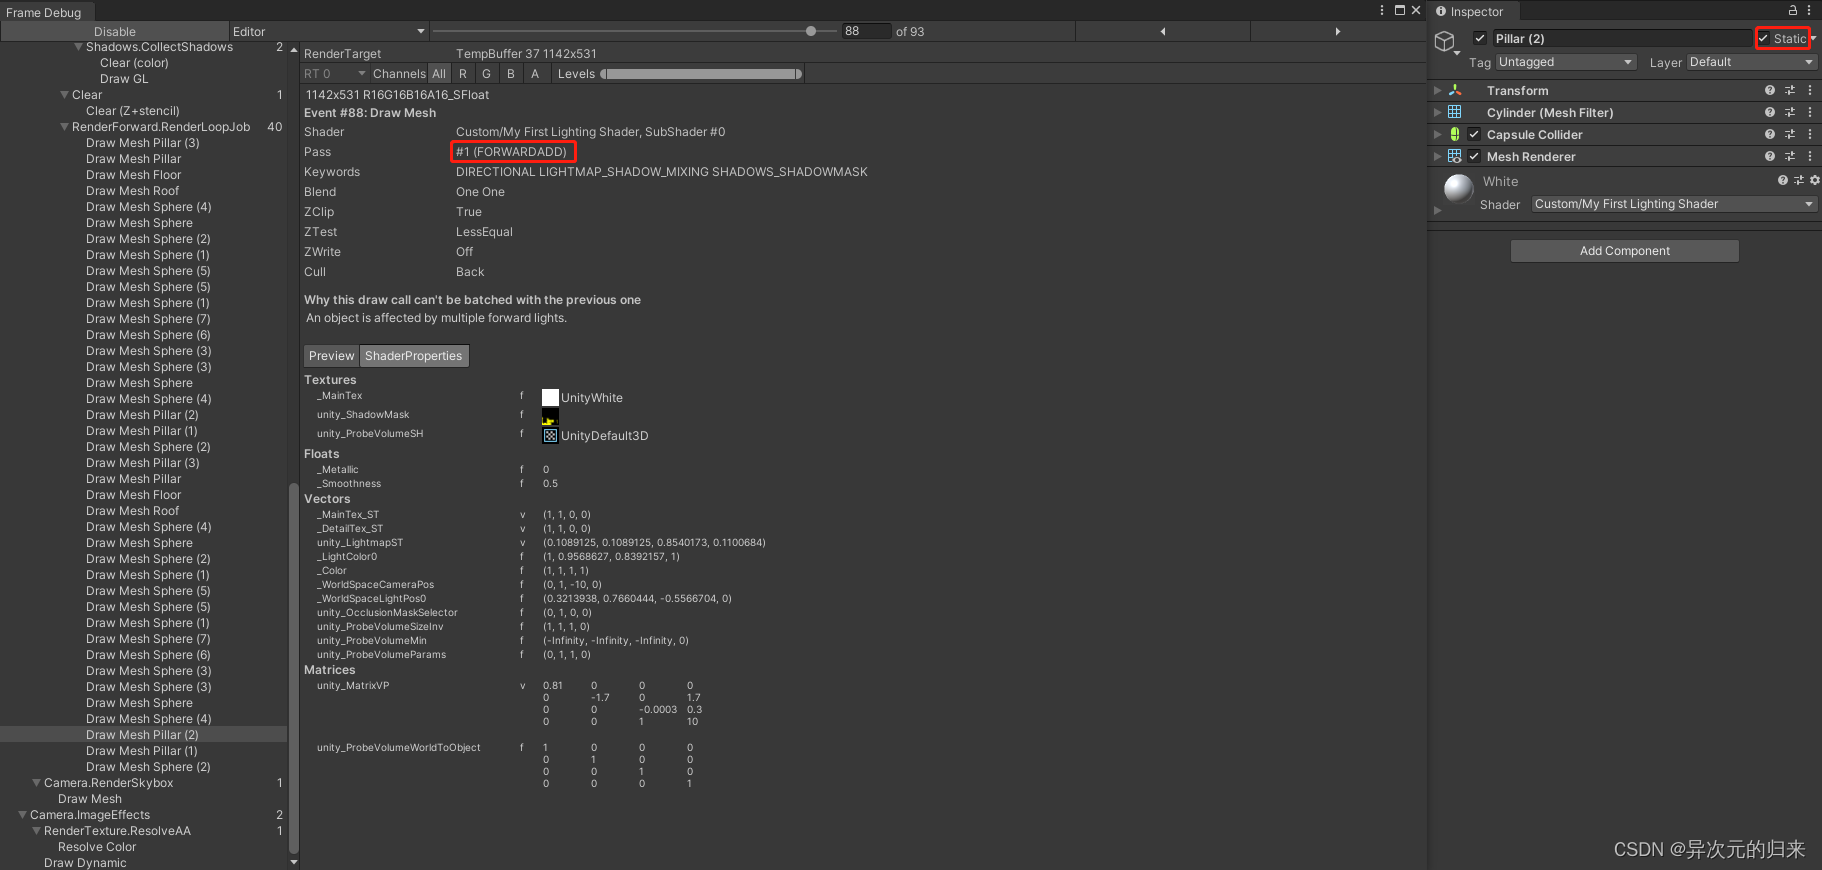Open the Tag Untagged dropdown

click(1566, 62)
